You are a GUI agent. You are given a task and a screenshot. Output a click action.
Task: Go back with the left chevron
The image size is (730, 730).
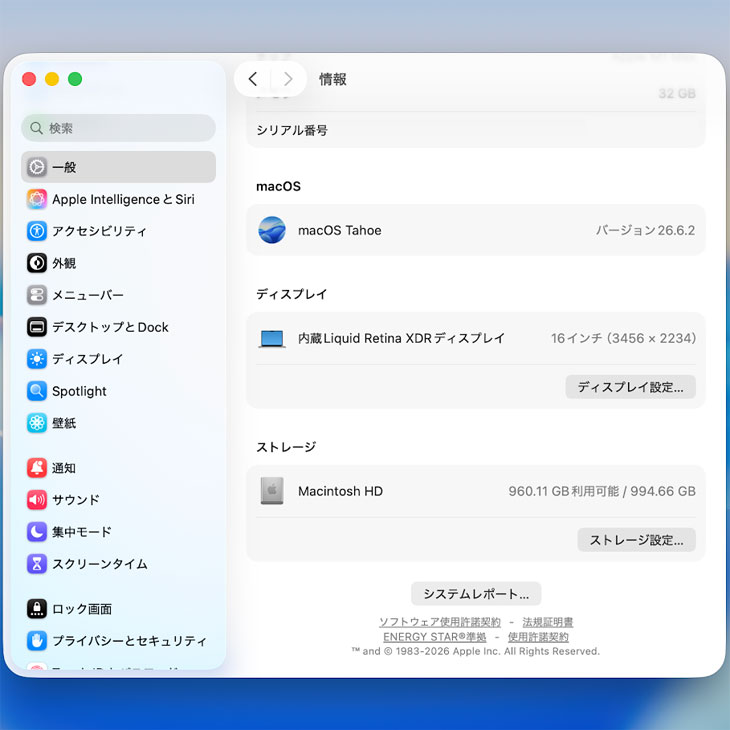click(x=253, y=79)
